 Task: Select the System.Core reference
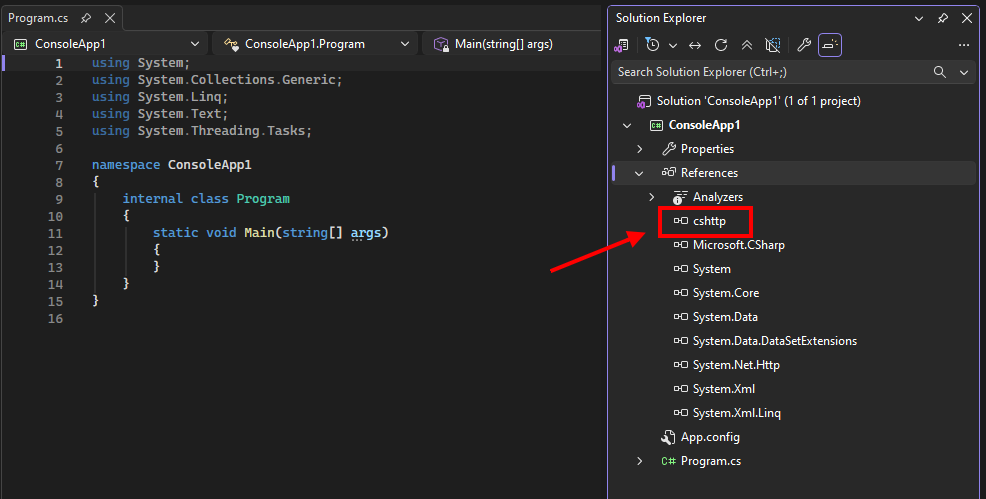[x=726, y=293]
